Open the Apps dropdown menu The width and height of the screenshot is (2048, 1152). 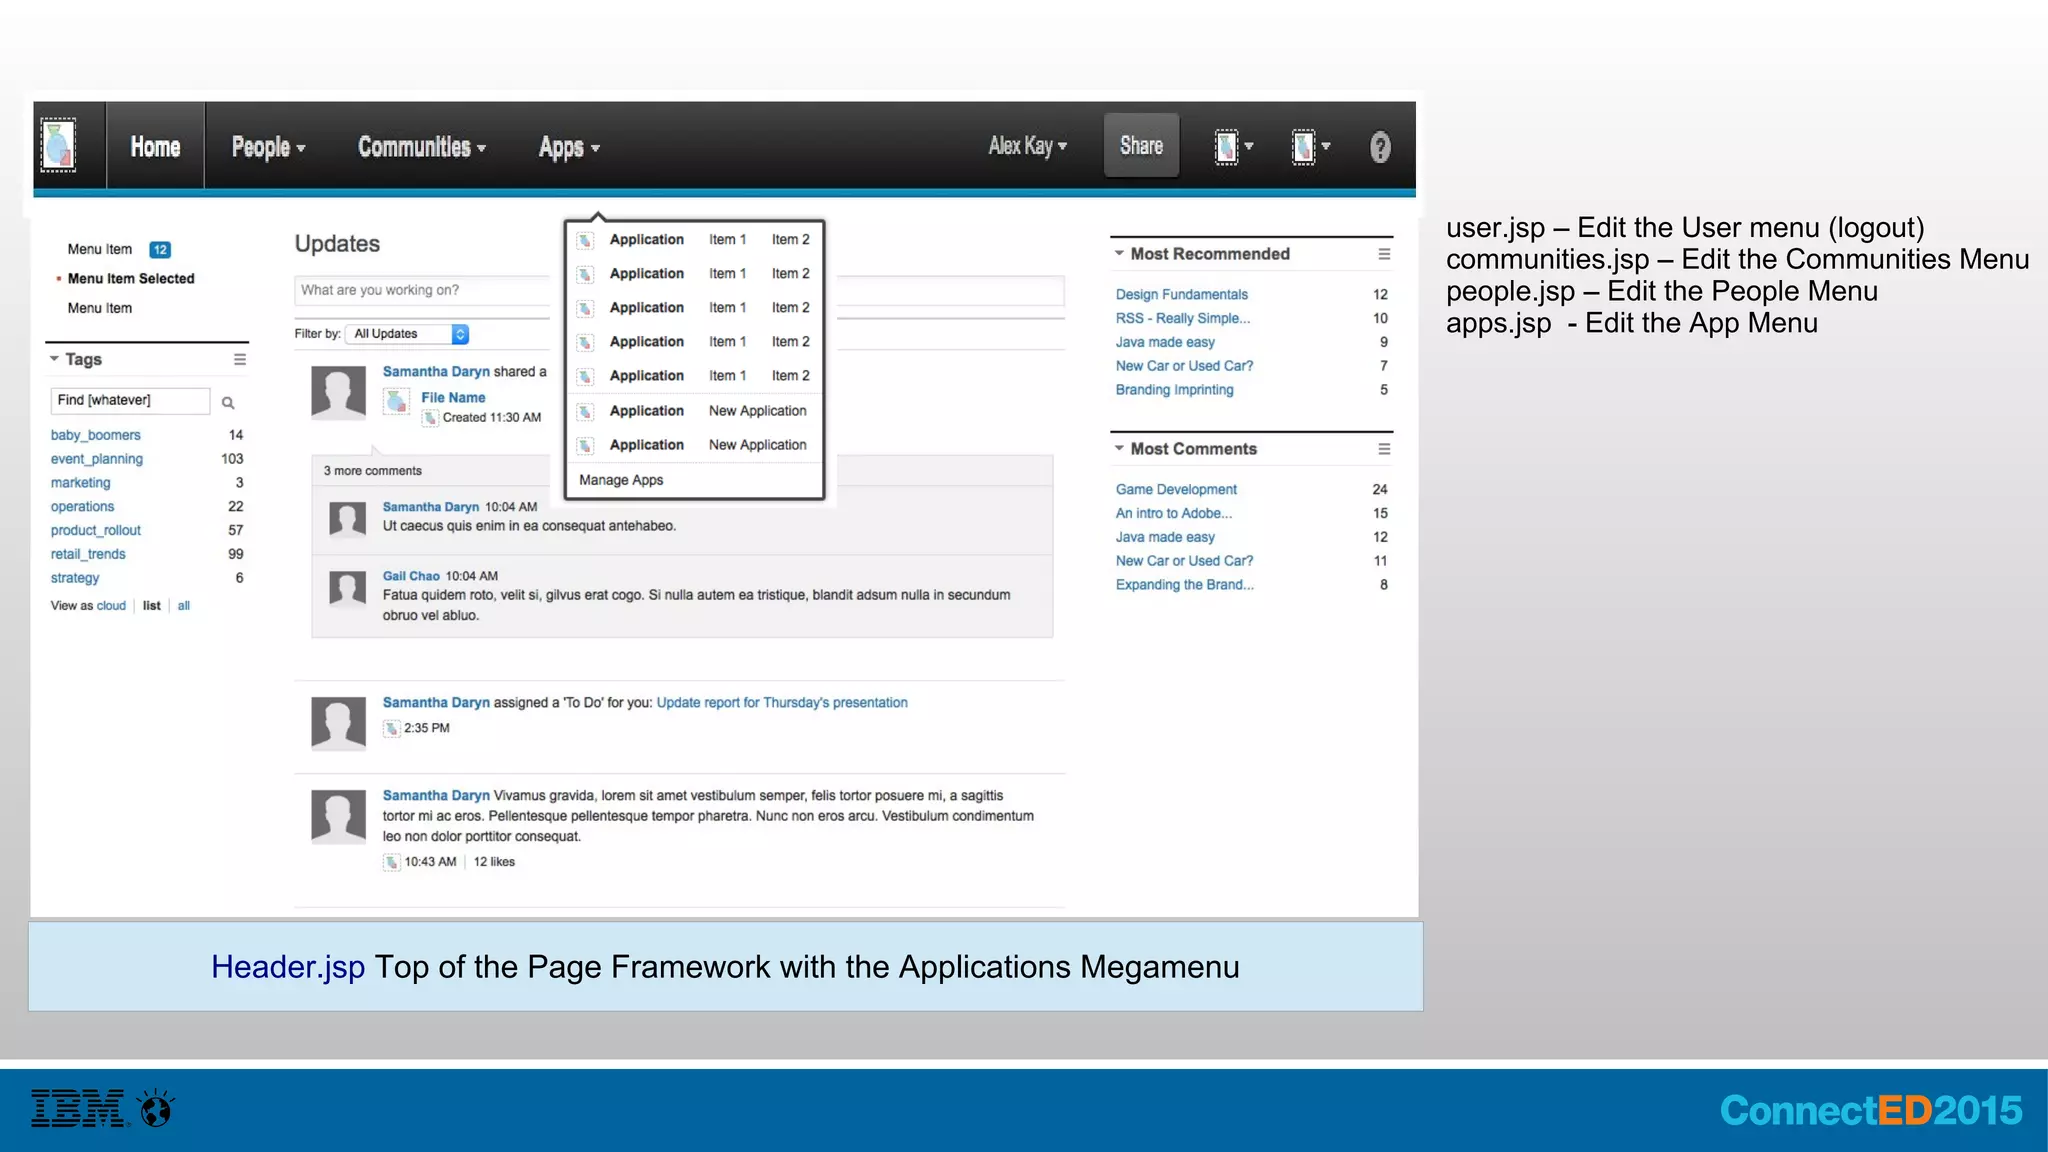click(x=569, y=147)
